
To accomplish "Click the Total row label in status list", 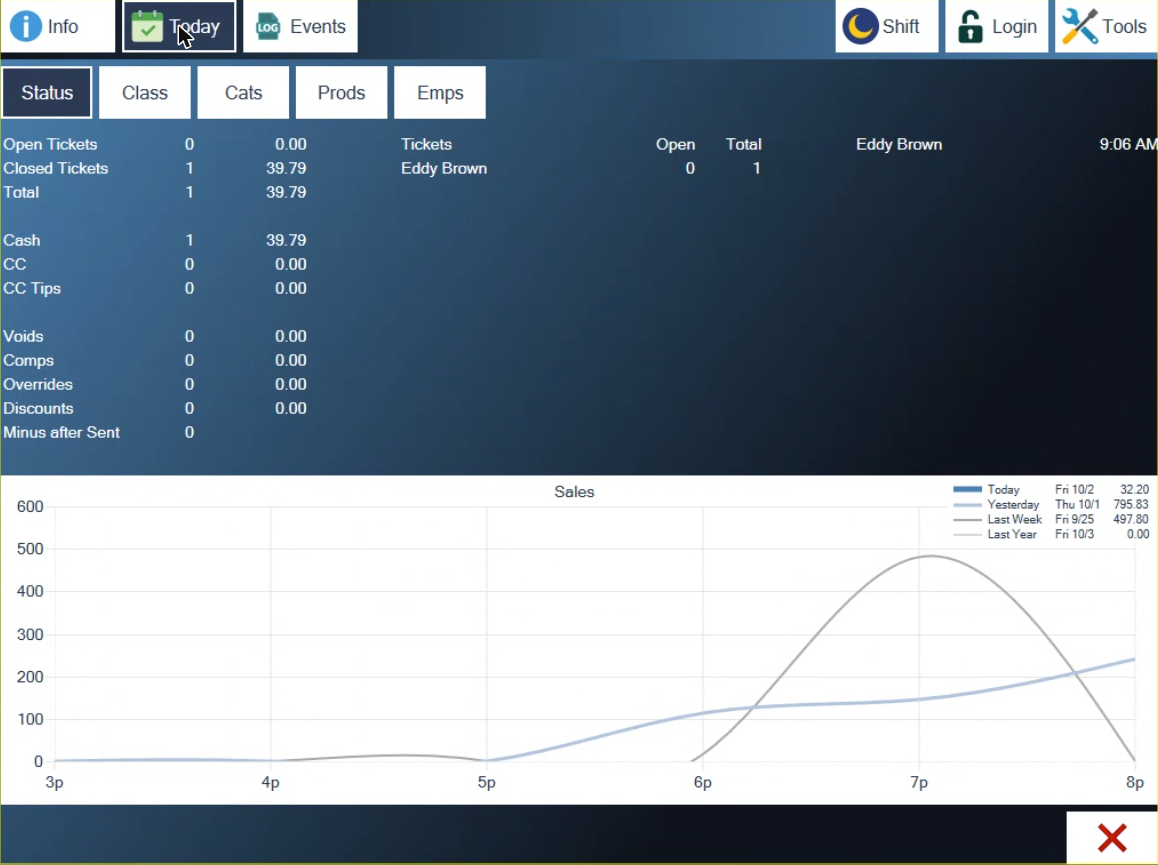I will point(21,192).
